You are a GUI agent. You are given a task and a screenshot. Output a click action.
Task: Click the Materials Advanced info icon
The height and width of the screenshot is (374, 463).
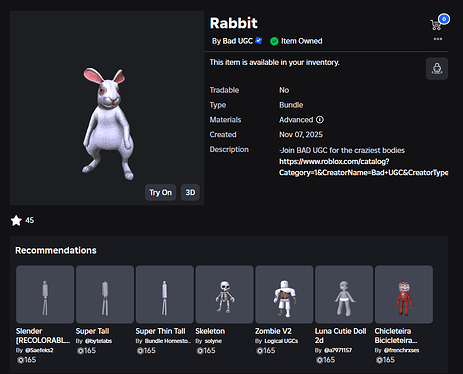coord(320,120)
